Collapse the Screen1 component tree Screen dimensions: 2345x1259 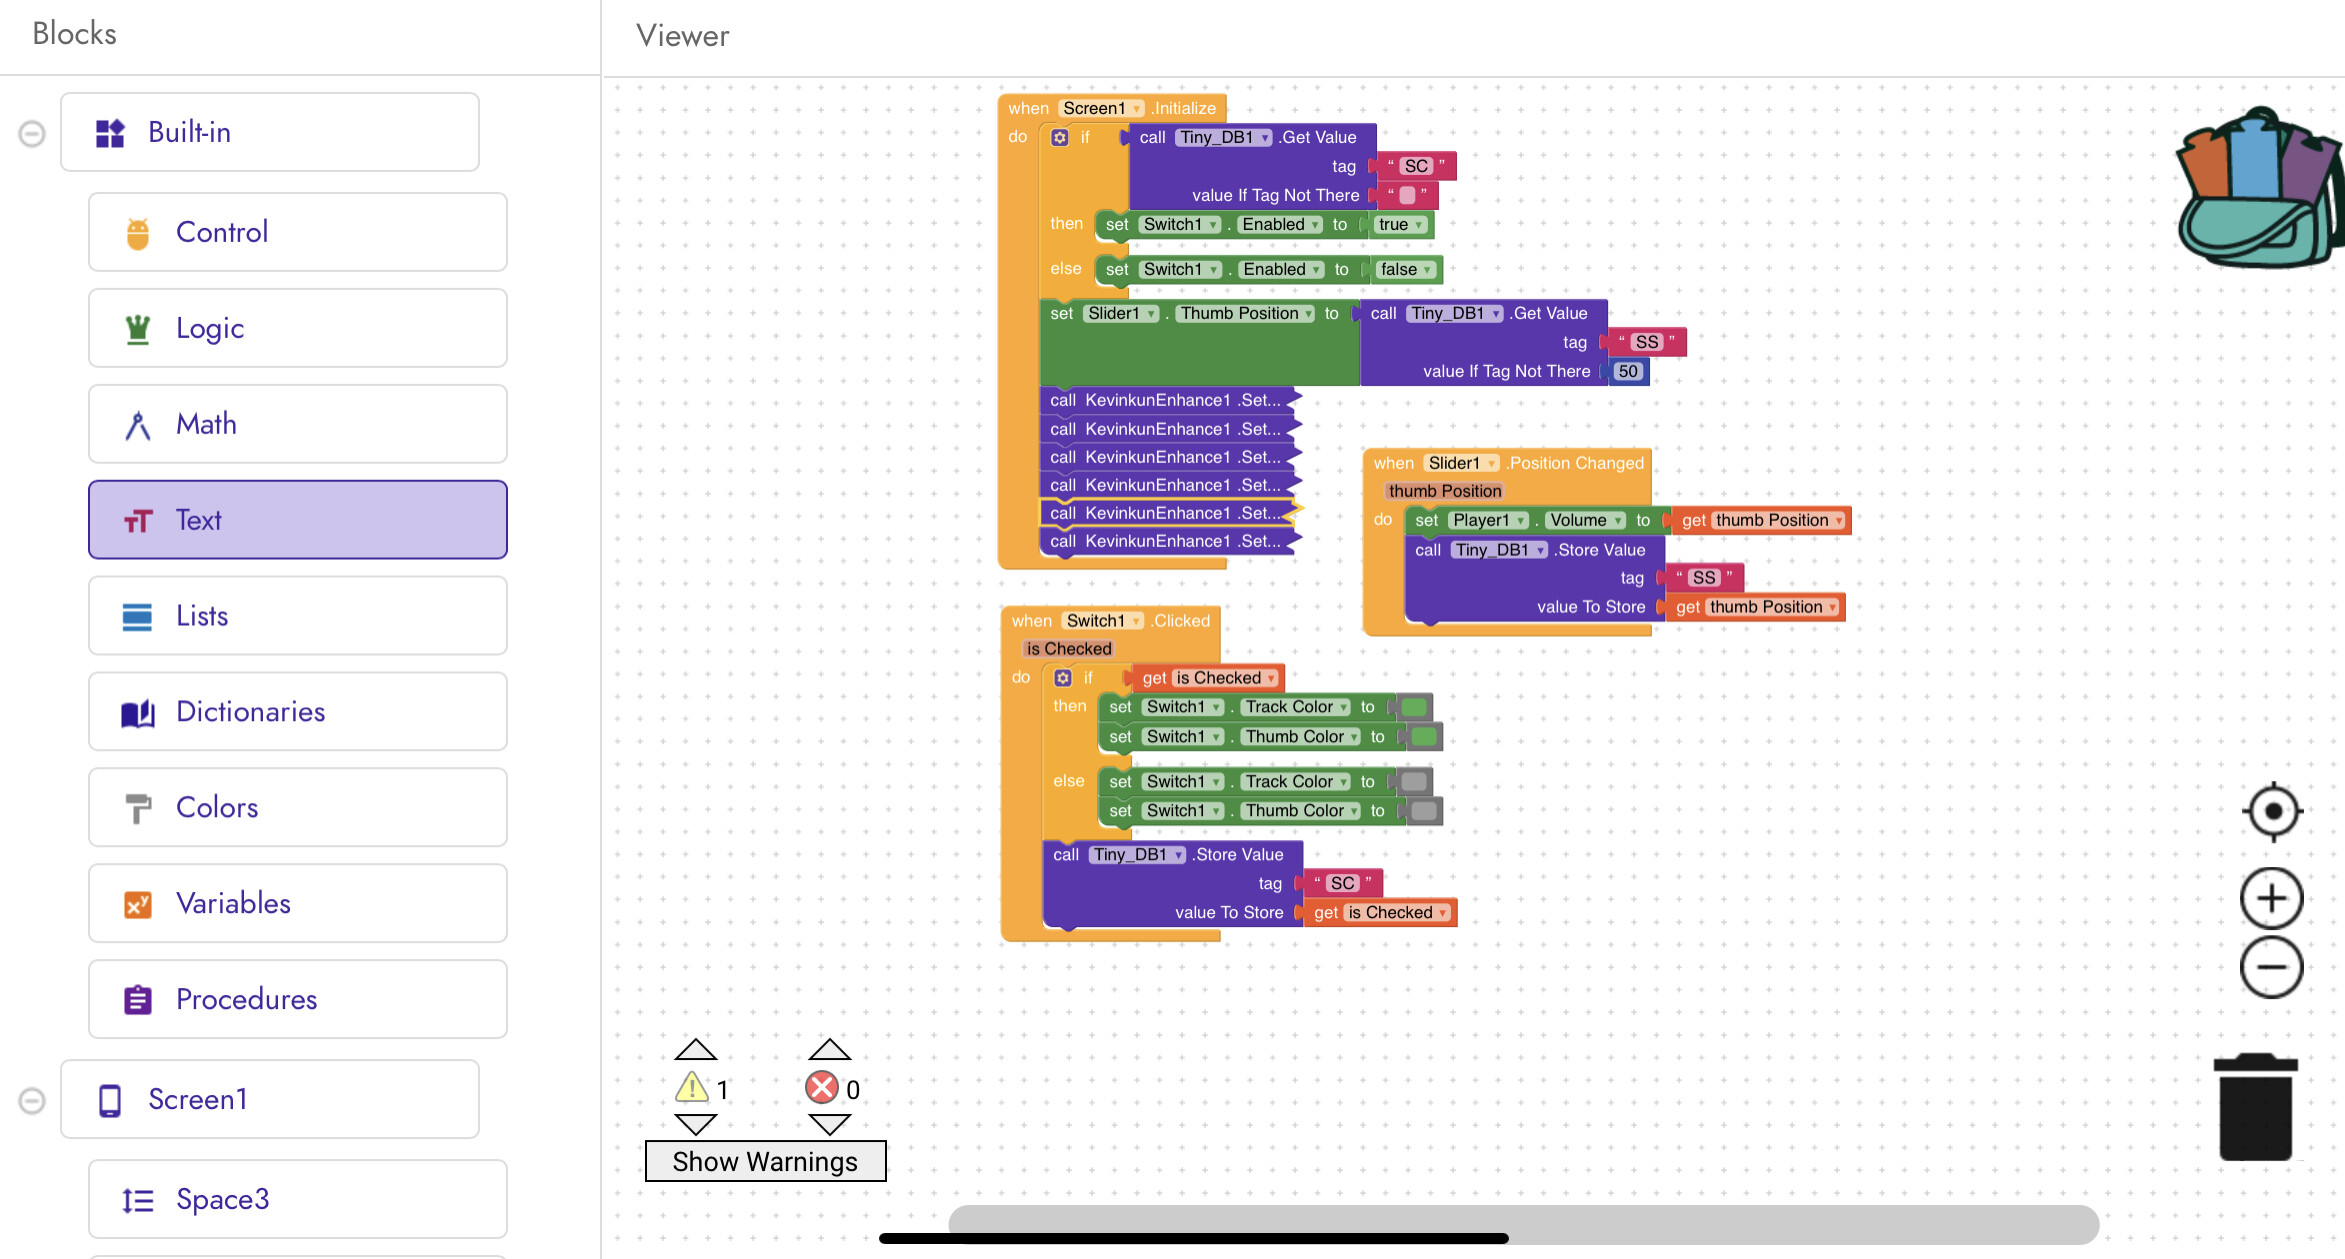(32, 1100)
